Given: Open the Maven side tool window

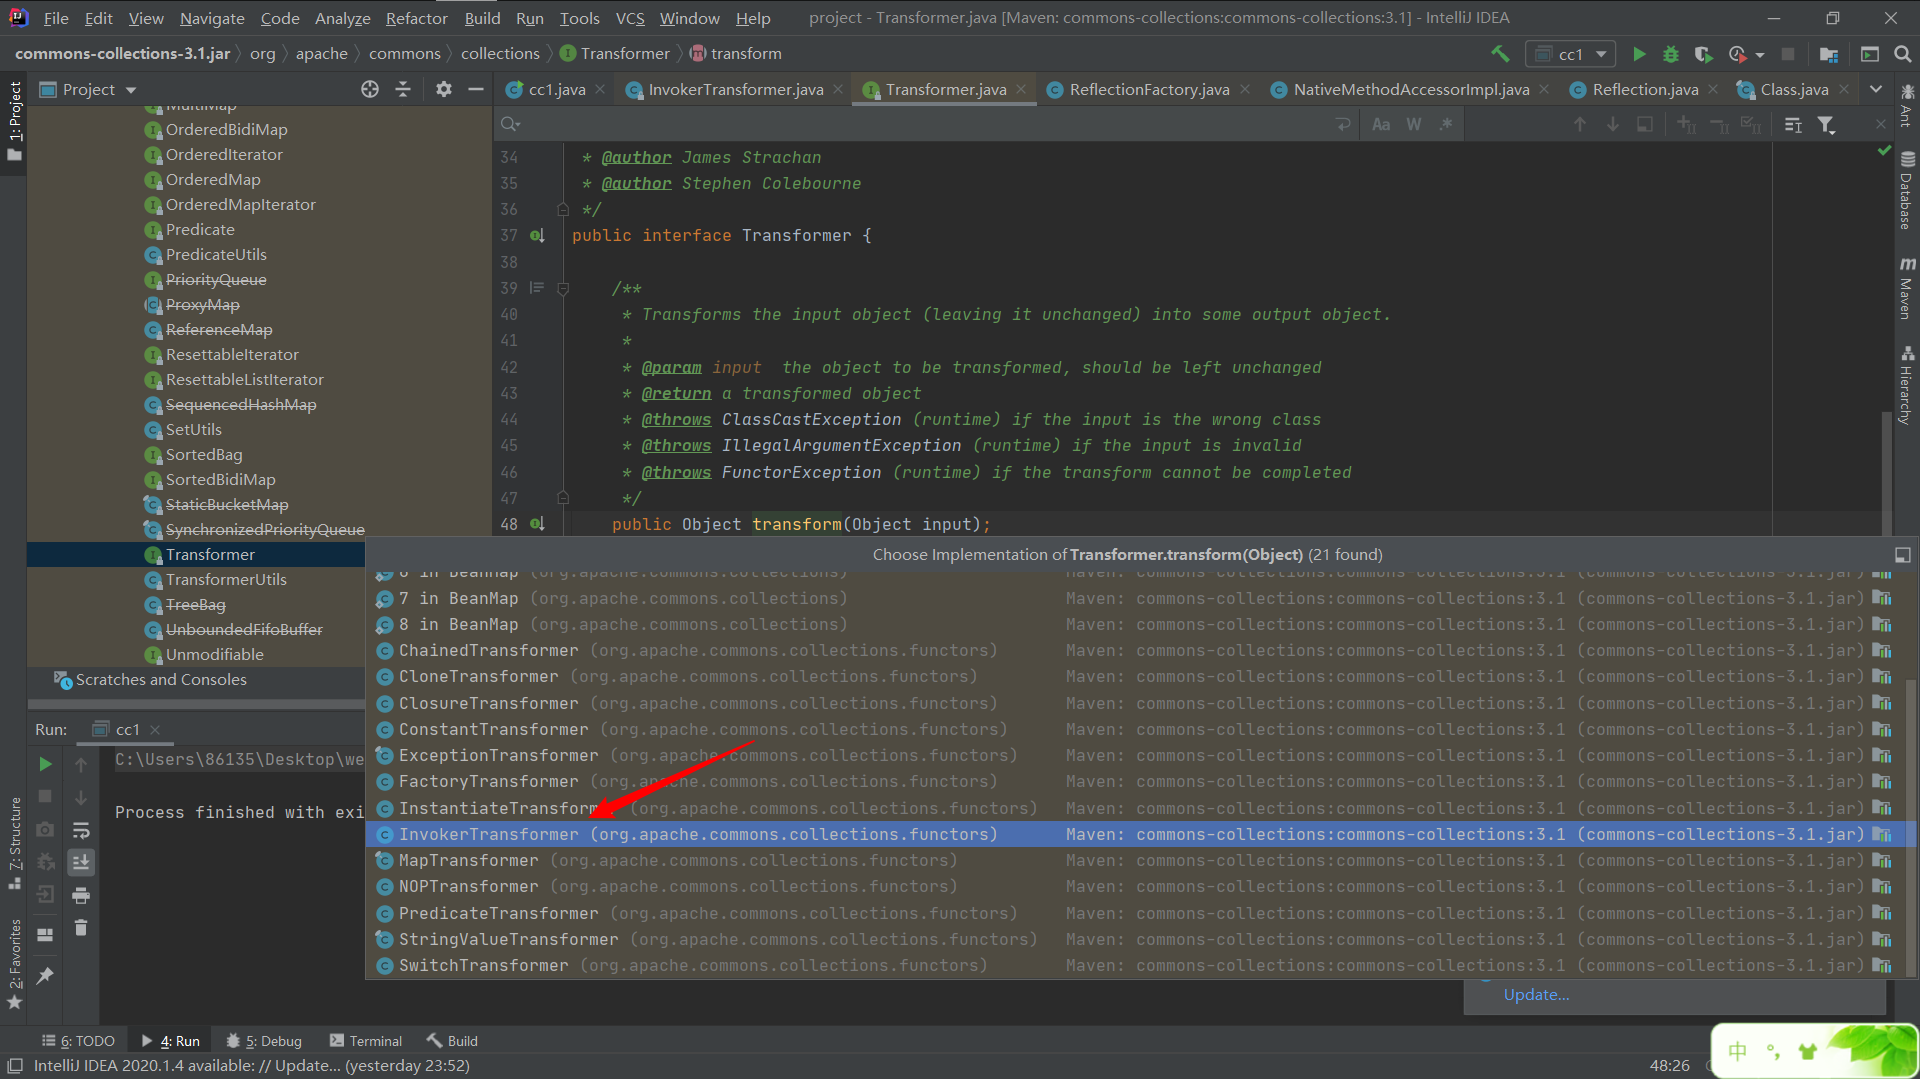Looking at the screenshot, I should [1907, 288].
